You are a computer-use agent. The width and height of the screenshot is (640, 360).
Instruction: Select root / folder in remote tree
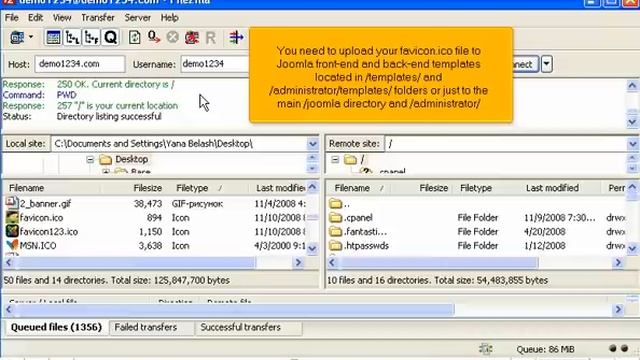(x=362, y=160)
